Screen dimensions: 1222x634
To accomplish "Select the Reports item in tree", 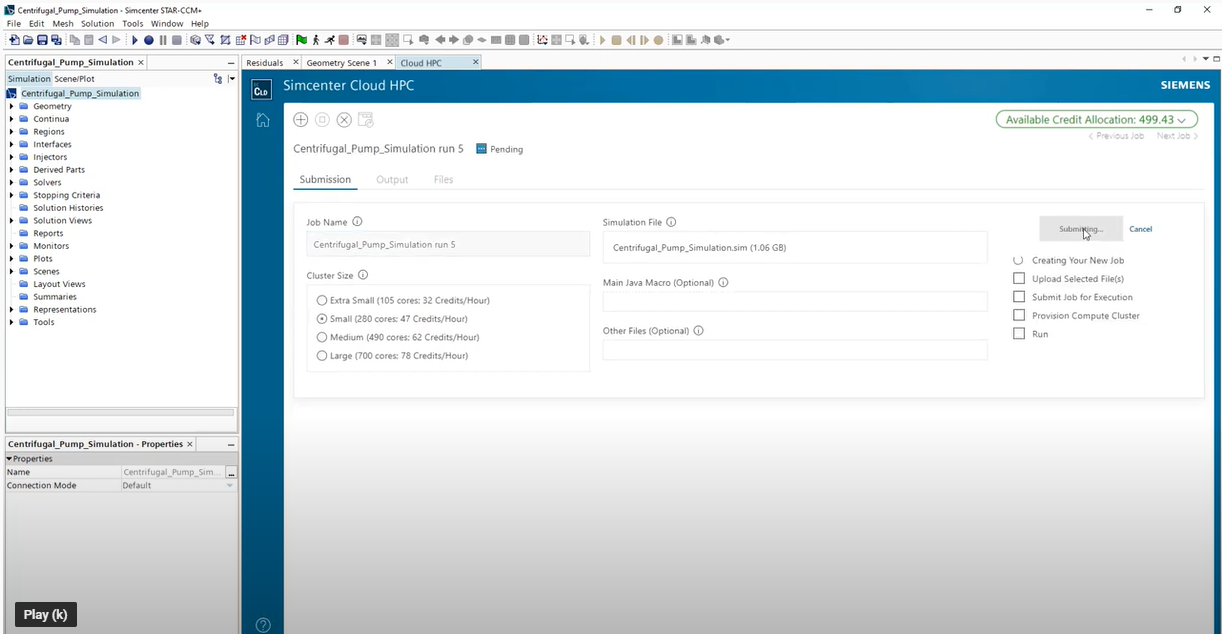I will coord(48,233).
